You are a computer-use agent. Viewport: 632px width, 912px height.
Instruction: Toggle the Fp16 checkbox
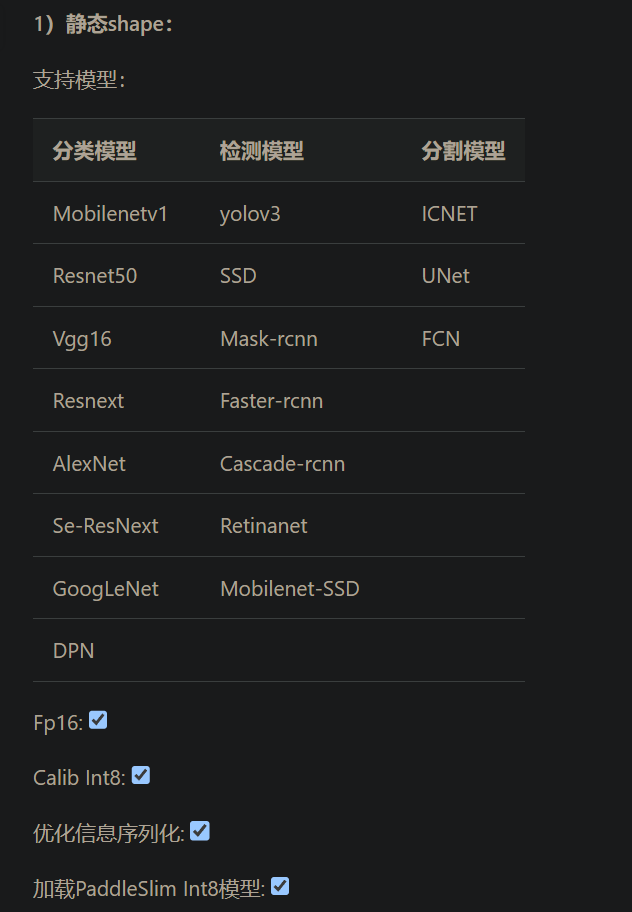(98, 719)
